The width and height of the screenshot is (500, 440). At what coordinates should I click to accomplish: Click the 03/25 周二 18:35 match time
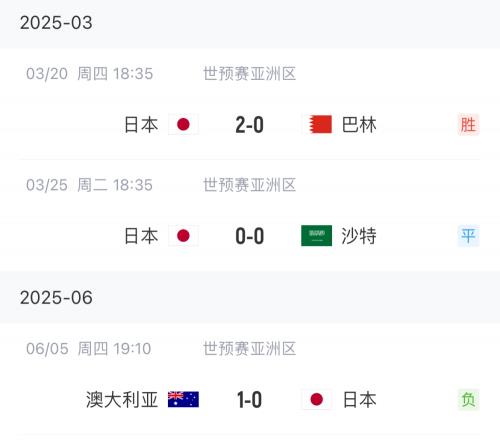(x=89, y=185)
